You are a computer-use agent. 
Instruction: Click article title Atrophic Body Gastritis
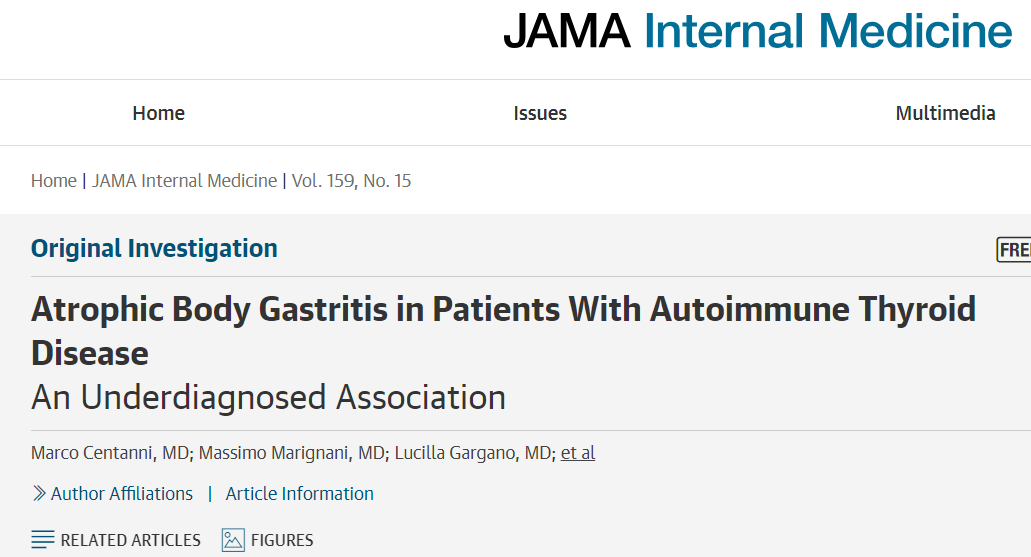pyautogui.click(x=503, y=331)
